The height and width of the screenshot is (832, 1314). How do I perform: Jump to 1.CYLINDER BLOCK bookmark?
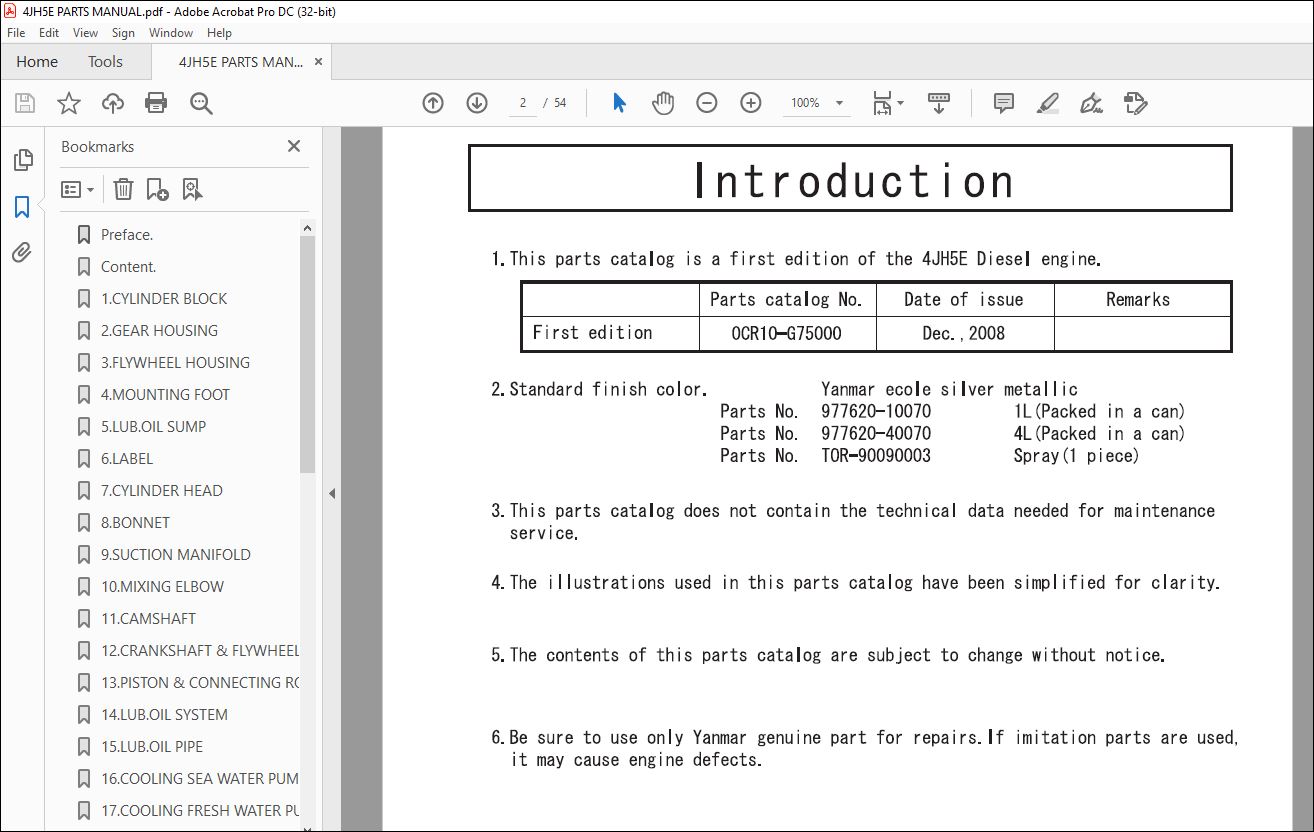[x=164, y=299]
